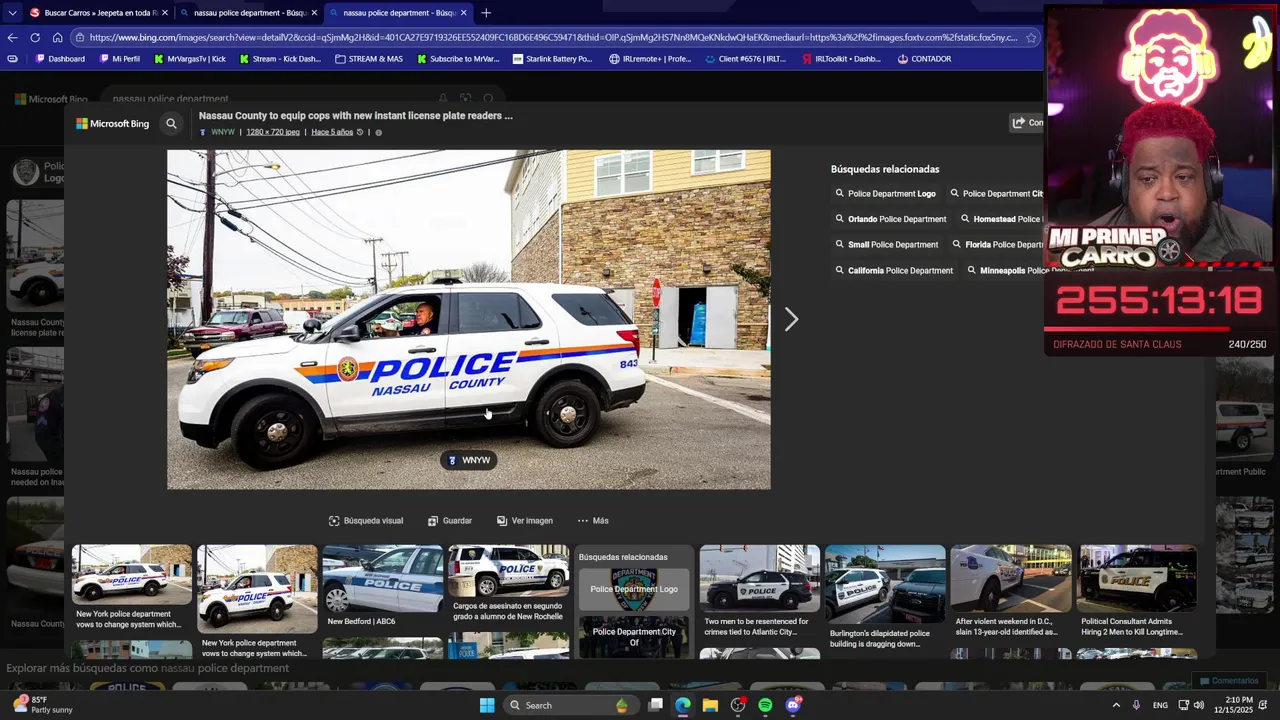Search related California Police Department
The height and width of the screenshot is (720, 1280).
pos(894,271)
